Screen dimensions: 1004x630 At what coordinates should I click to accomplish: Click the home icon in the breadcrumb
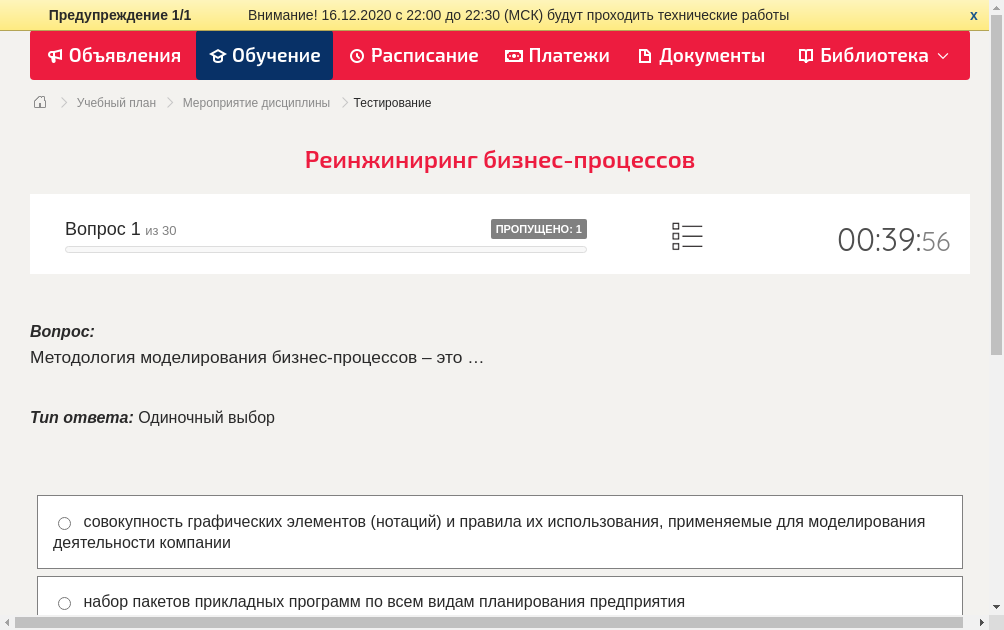39,102
